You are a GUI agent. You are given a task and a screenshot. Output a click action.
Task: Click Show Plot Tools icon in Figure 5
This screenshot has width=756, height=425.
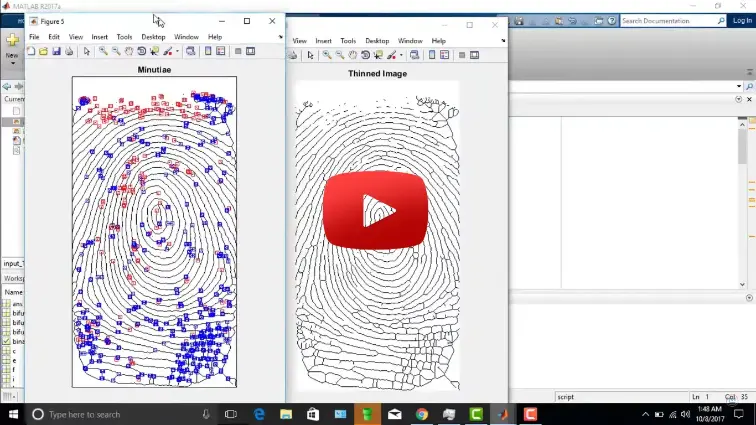(251, 51)
